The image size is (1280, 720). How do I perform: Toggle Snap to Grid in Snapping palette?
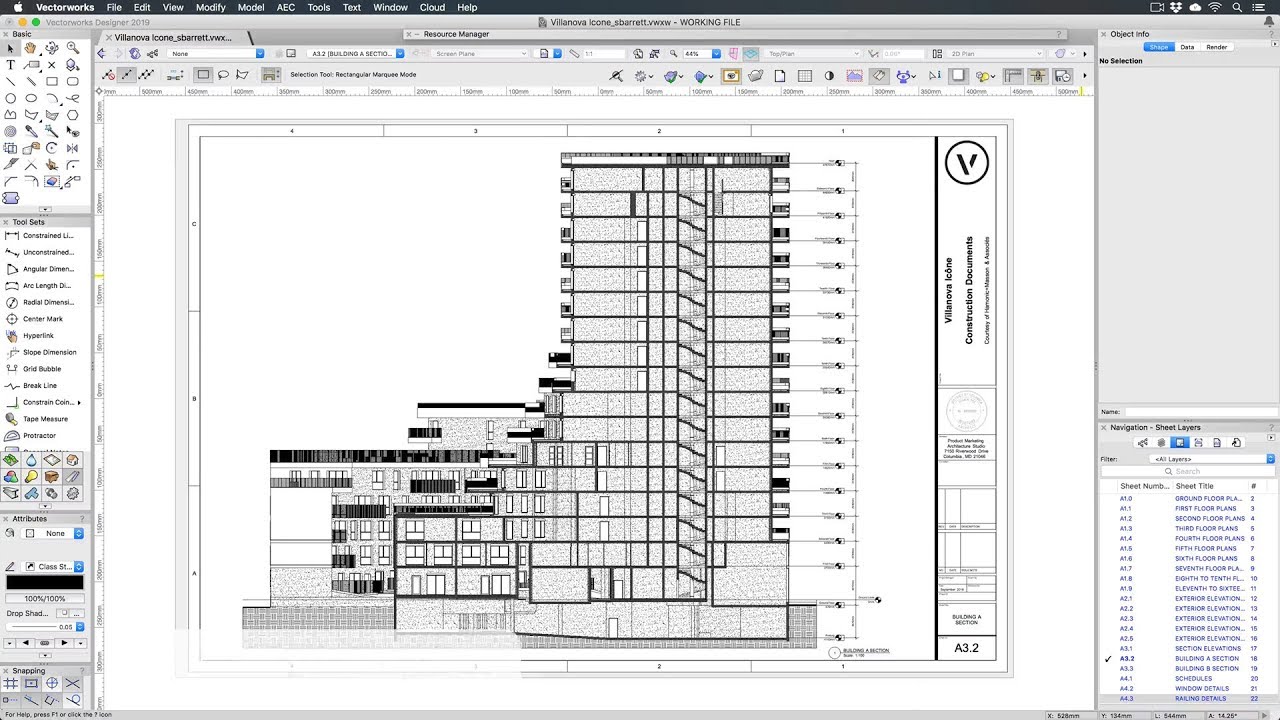[10, 683]
